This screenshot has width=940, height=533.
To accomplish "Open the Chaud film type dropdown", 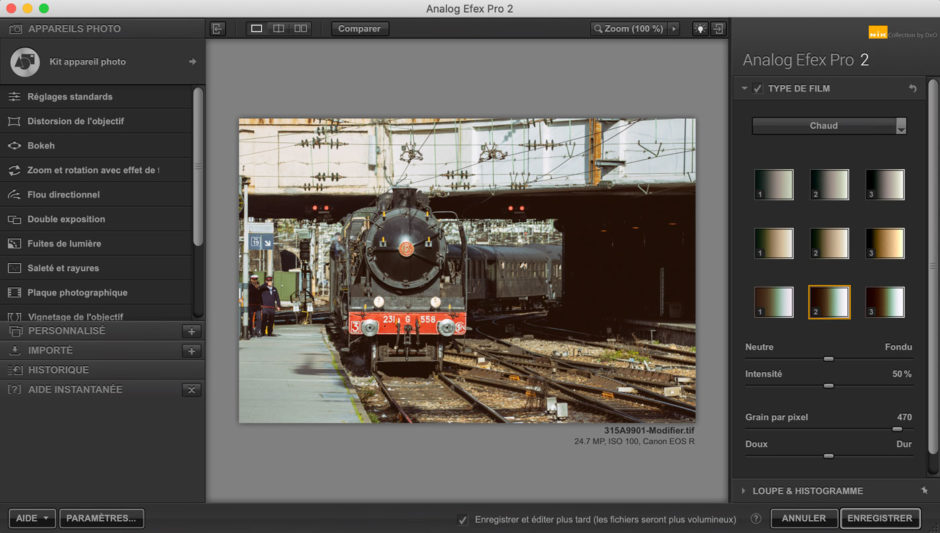I will 829,126.
